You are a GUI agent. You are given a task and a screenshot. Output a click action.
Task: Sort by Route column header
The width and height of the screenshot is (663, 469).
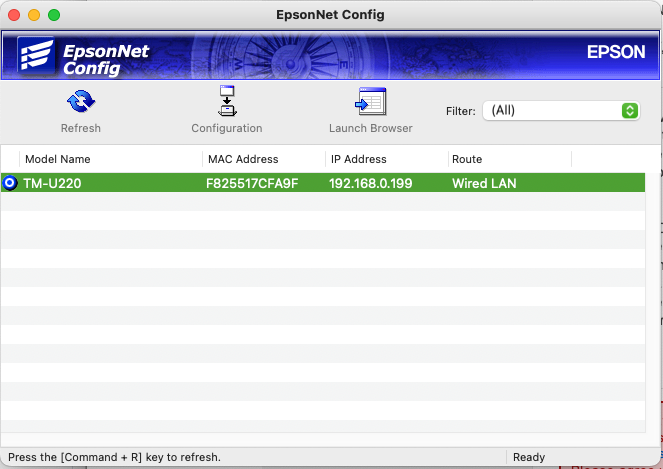pos(467,159)
